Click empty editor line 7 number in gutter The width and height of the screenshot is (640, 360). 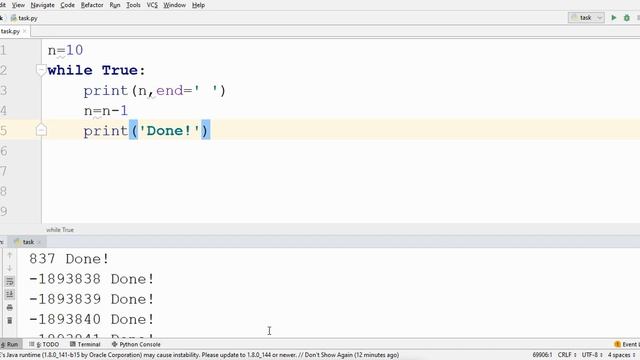point(4,171)
